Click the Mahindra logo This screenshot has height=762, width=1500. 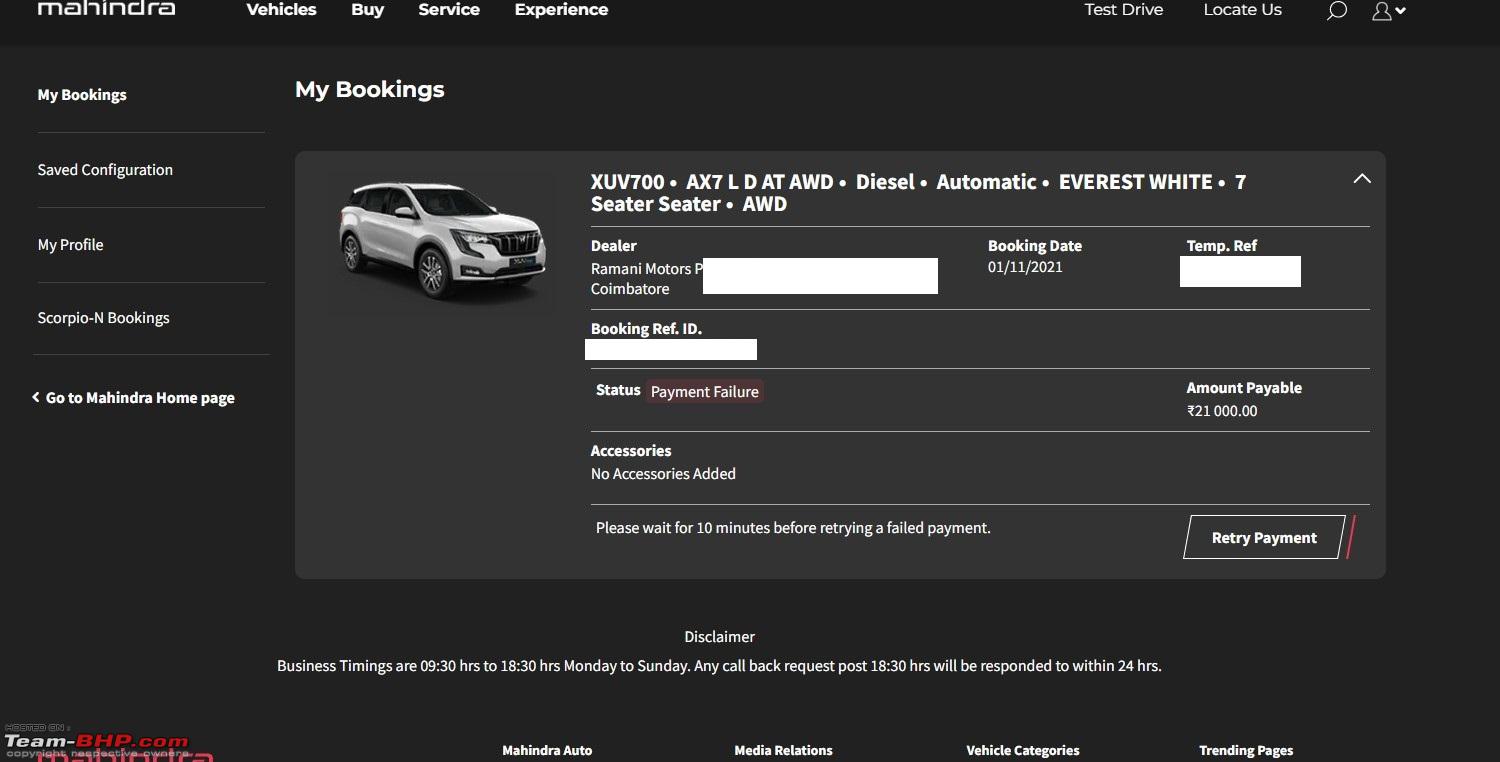coord(106,8)
